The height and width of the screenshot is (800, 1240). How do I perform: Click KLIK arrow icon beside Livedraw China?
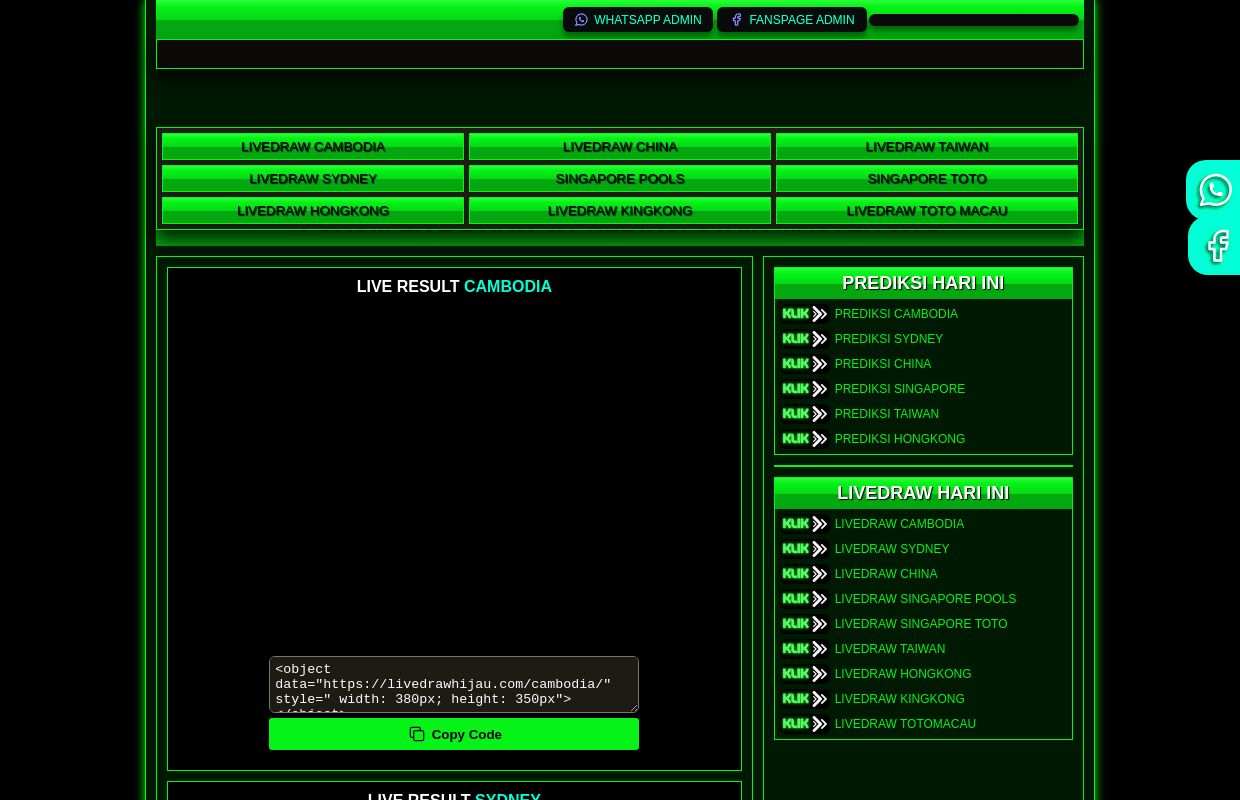tap(805, 574)
